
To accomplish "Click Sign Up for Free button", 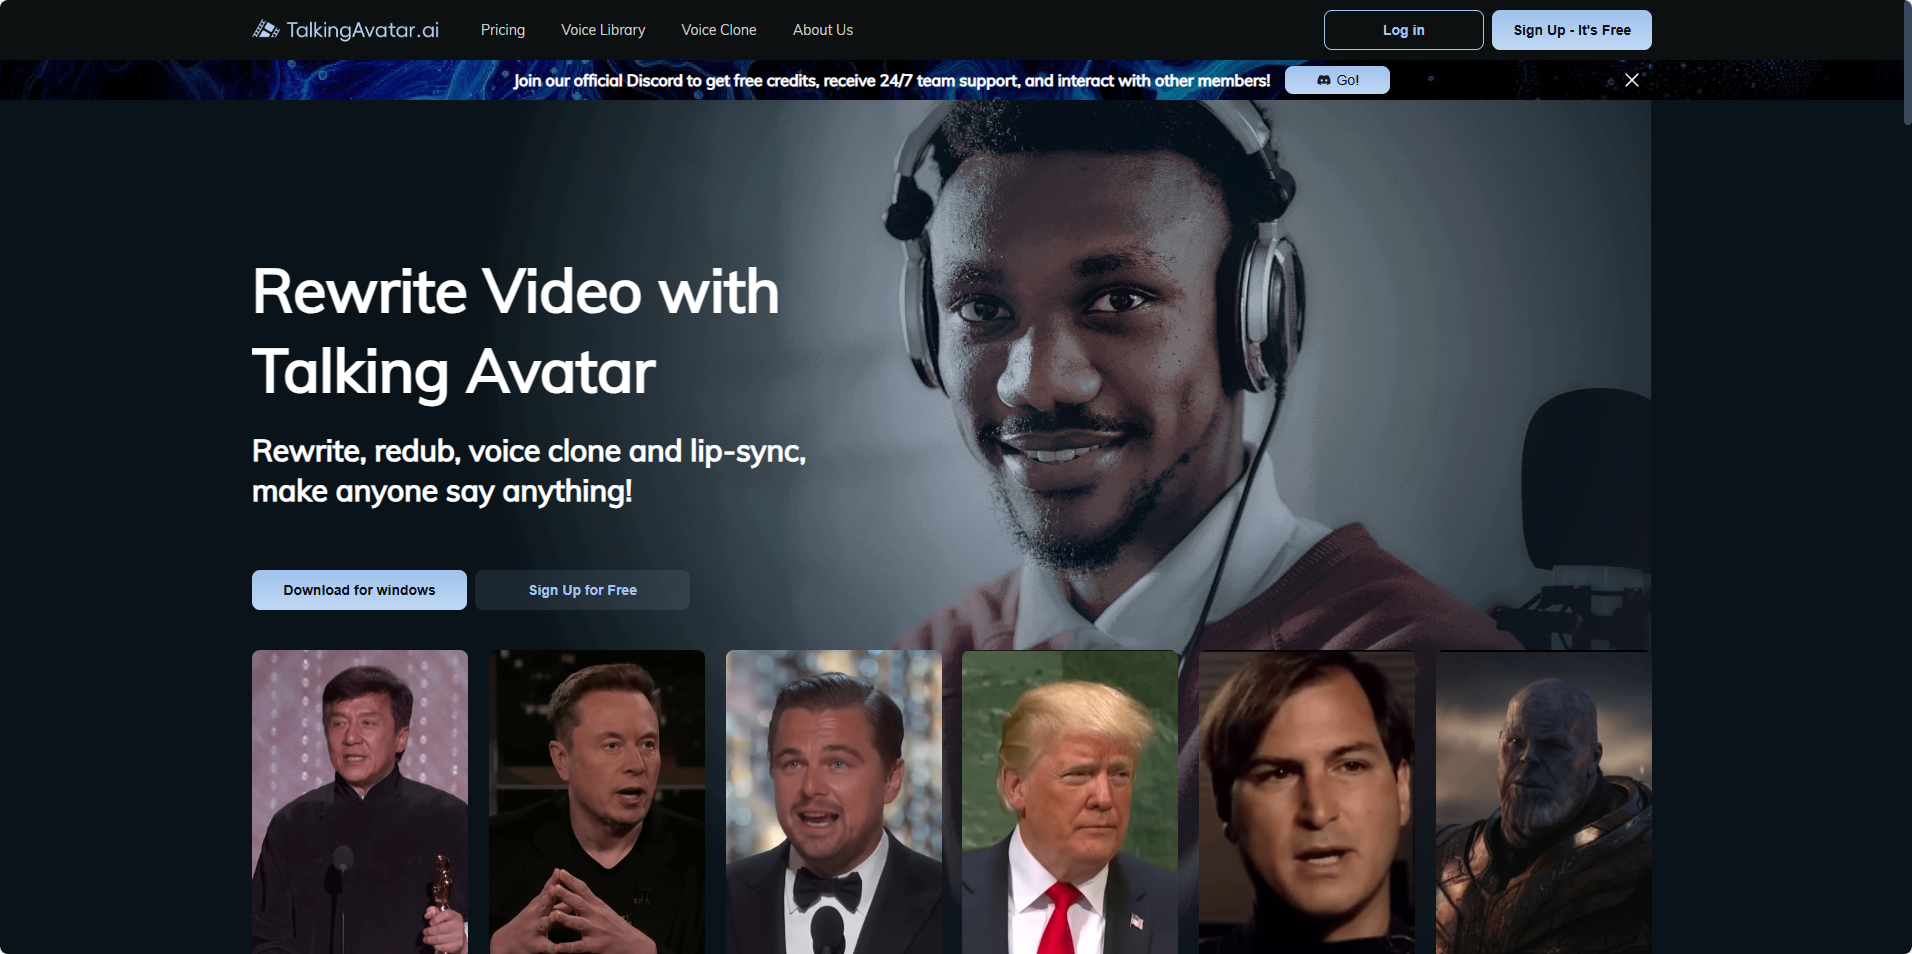I will 583,590.
